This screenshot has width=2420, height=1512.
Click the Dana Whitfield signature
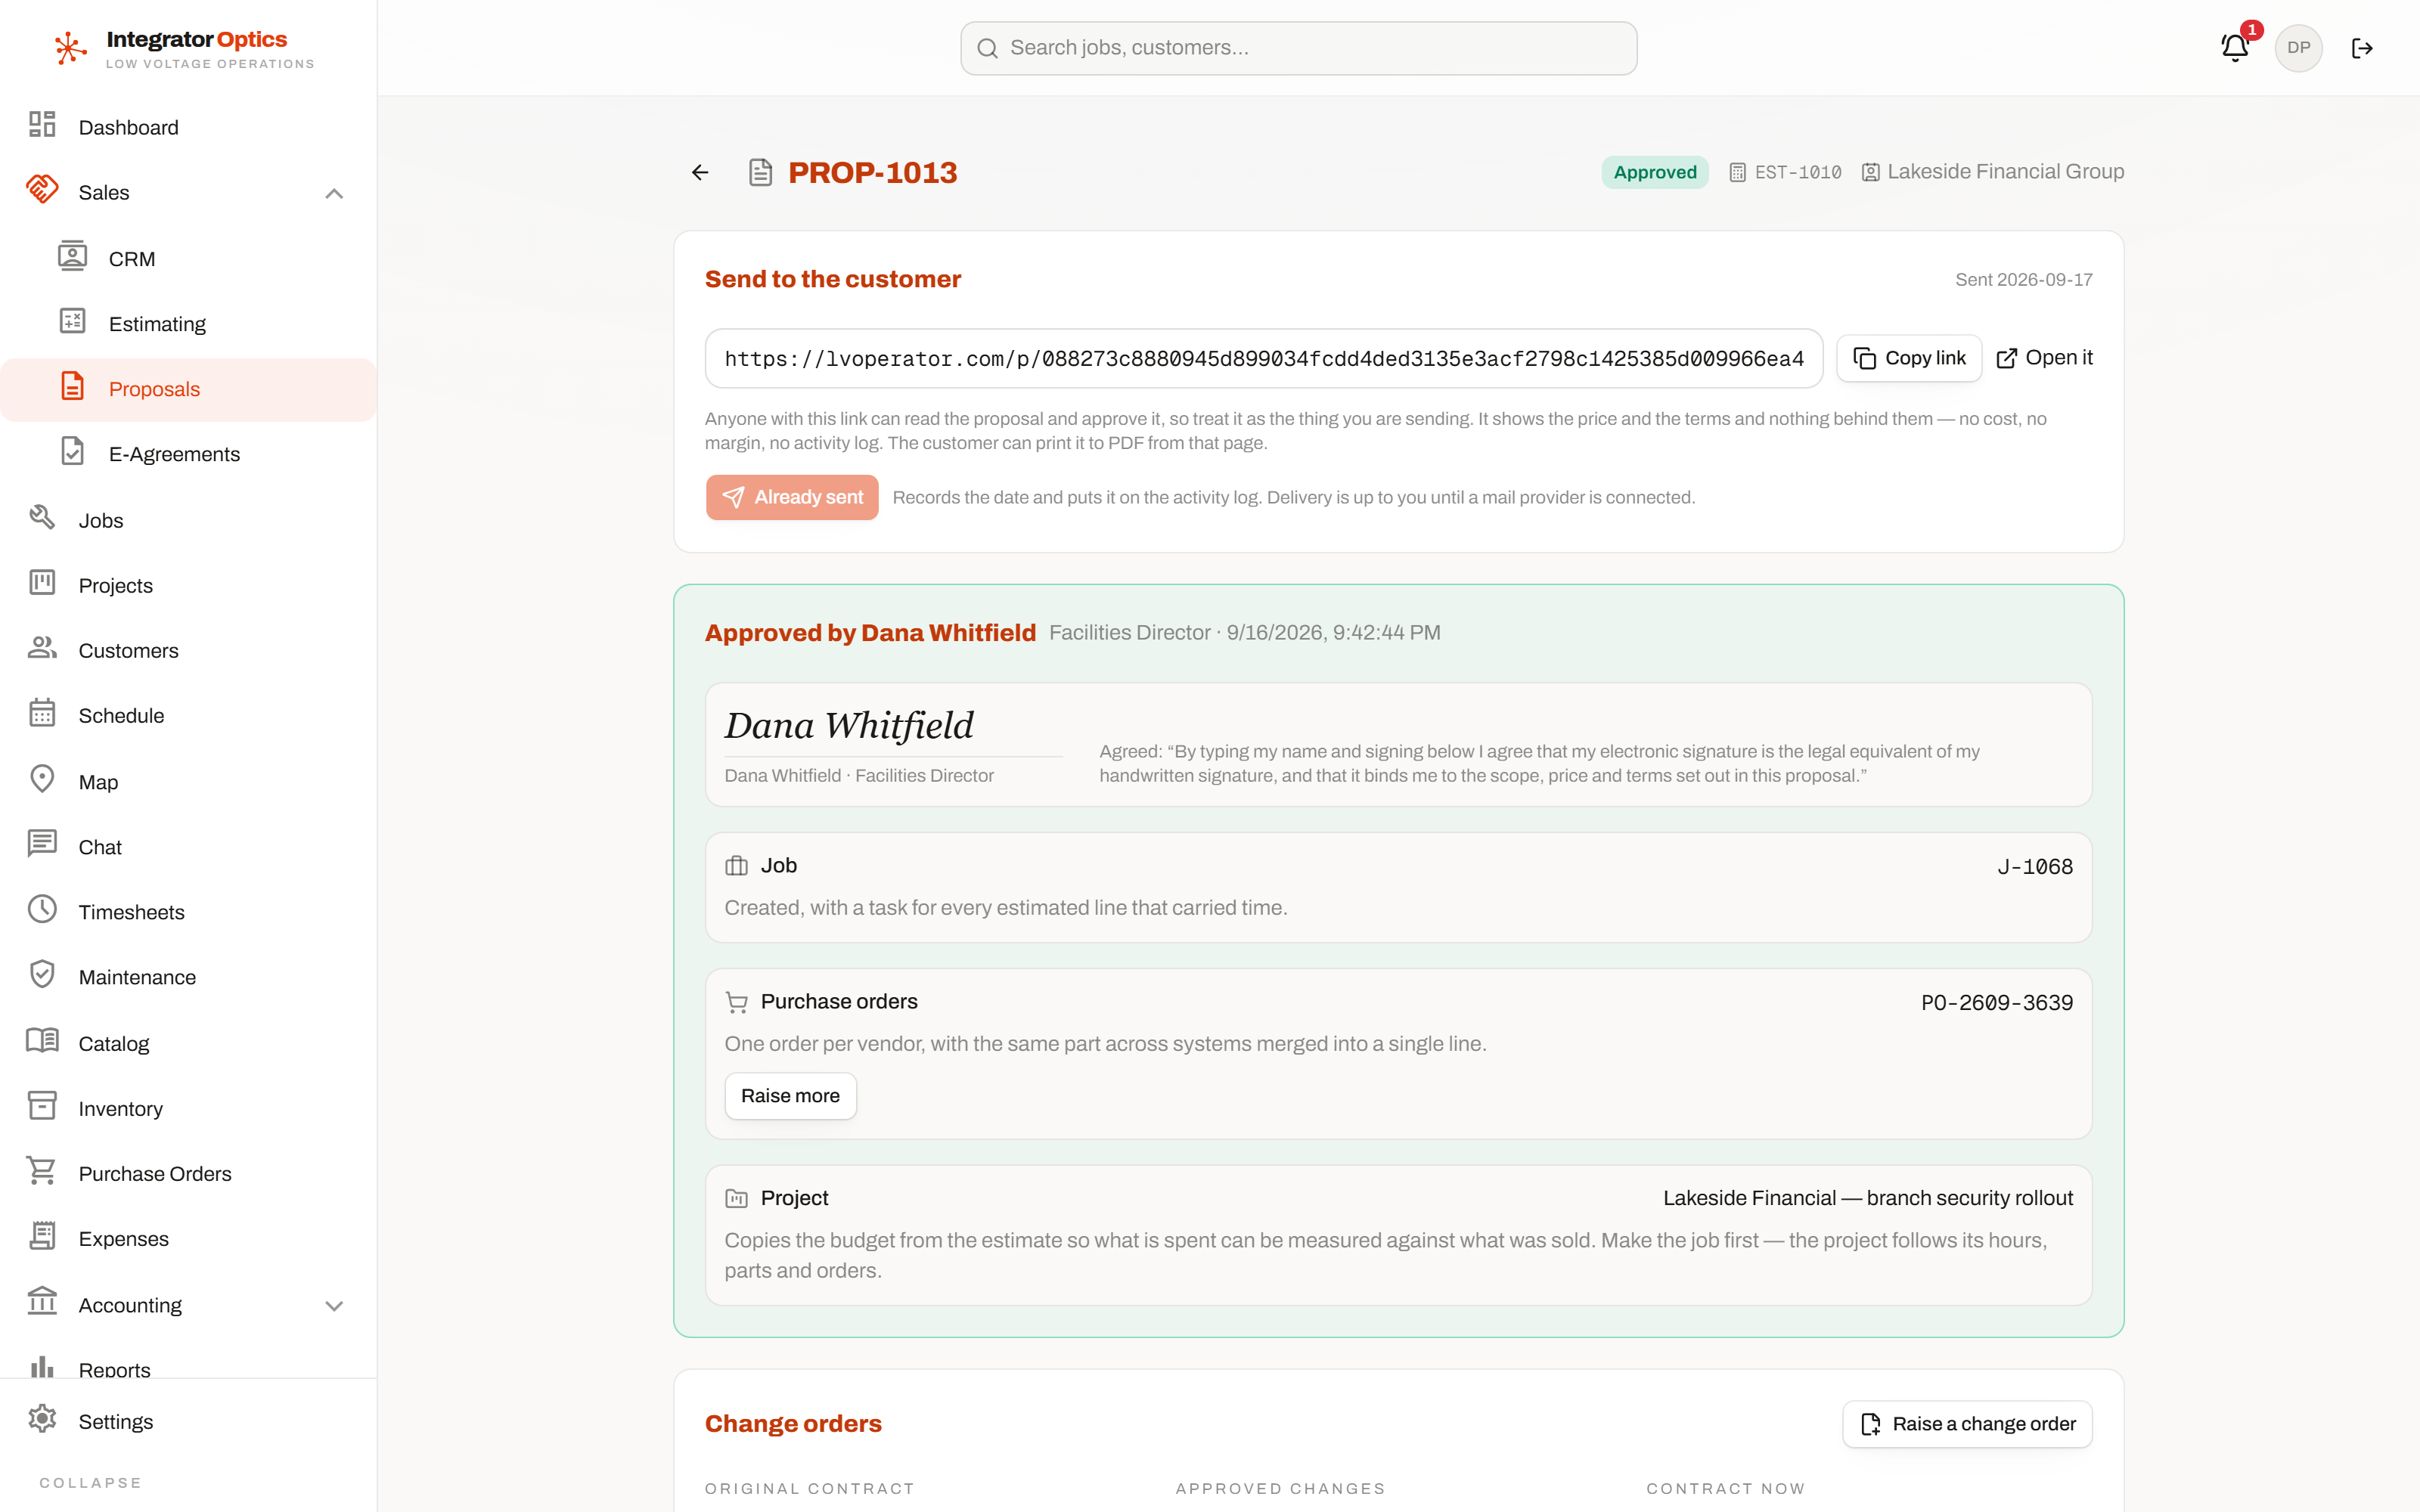(849, 725)
